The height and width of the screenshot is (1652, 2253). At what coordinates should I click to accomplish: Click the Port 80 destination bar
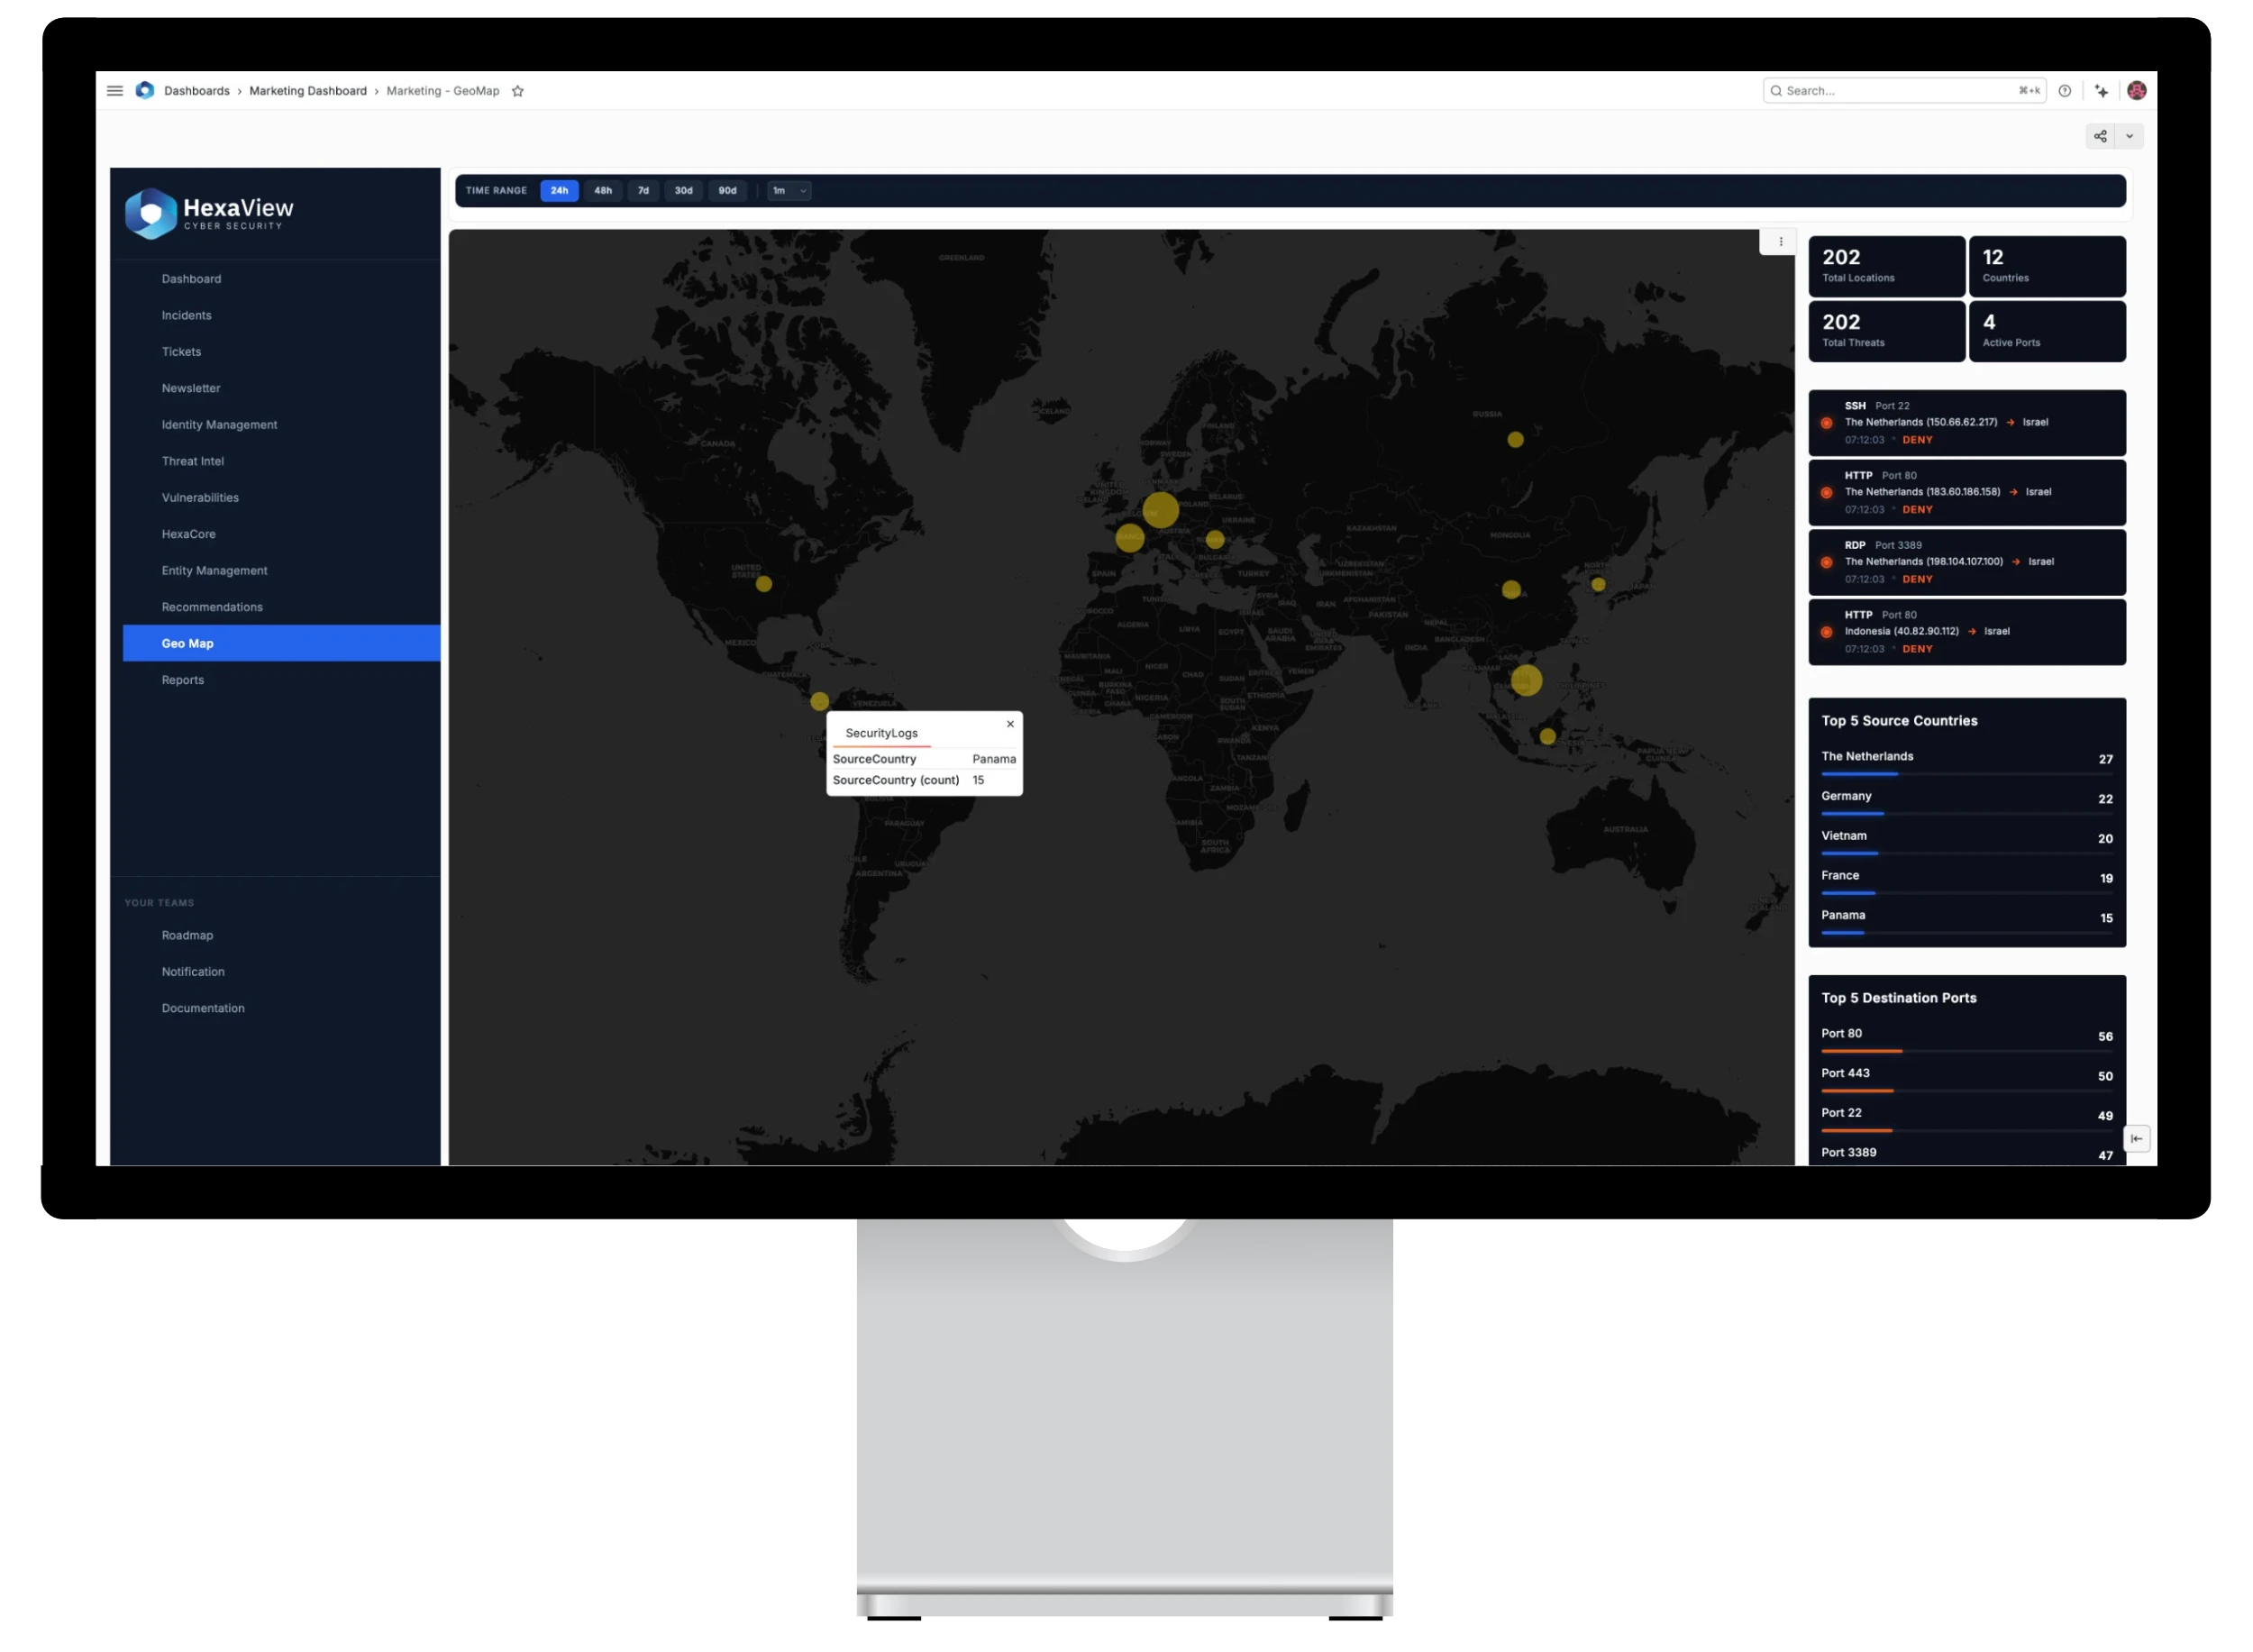pyautogui.click(x=1969, y=1052)
